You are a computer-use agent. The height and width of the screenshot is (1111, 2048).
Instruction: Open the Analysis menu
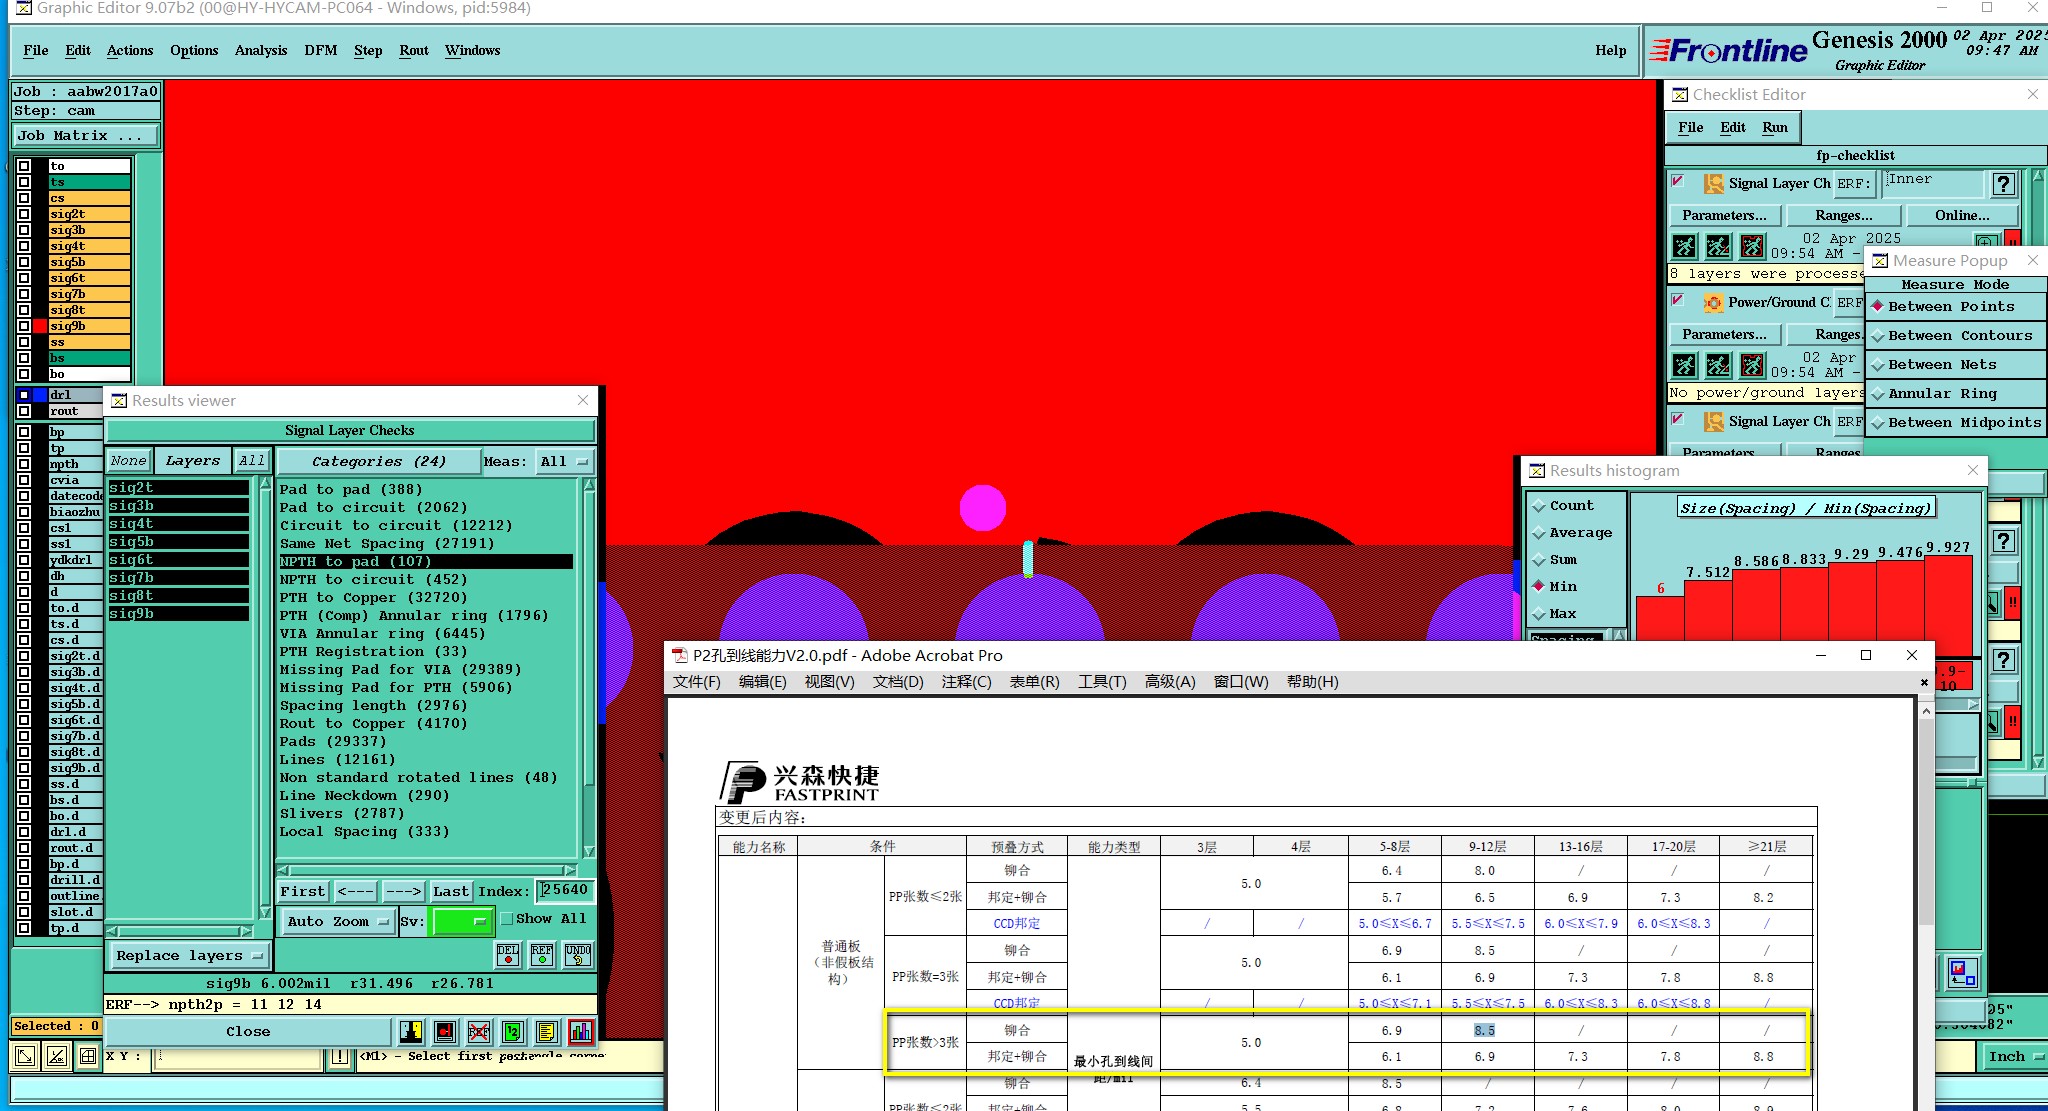(x=260, y=51)
